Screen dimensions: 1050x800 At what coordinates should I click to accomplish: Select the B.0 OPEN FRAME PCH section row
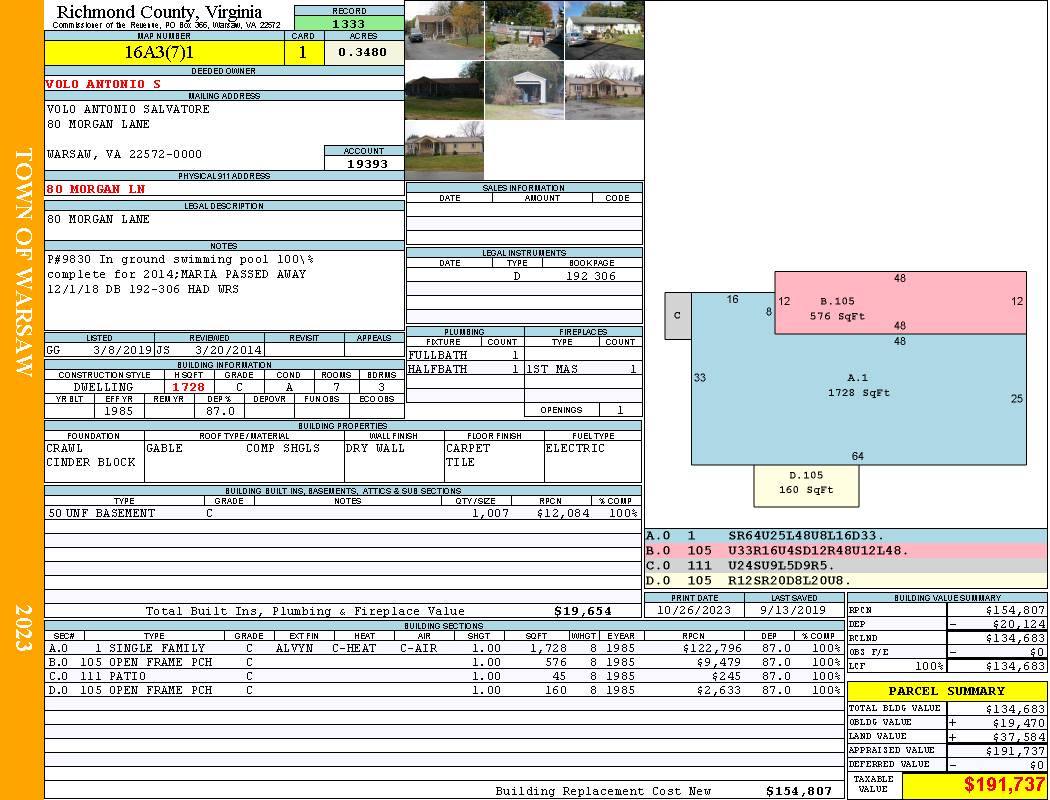coord(444,662)
